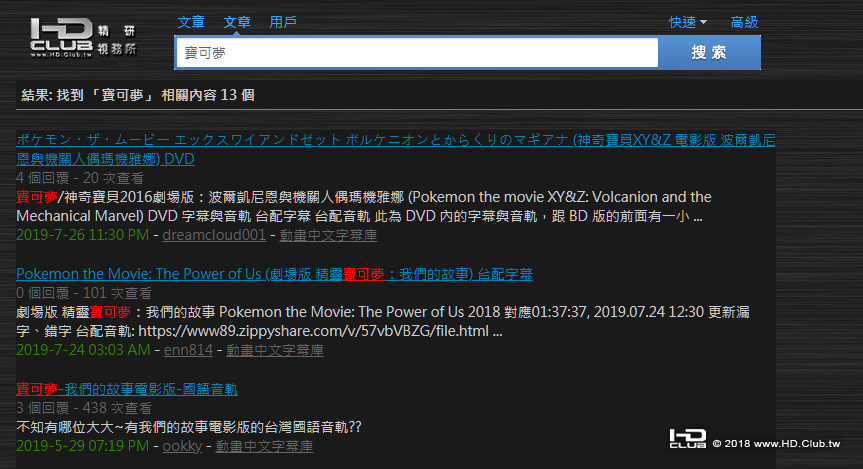Viewport: 863px width, 469px height.
Task: Focus the search field containing 寶可夢
Action: (x=417, y=53)
